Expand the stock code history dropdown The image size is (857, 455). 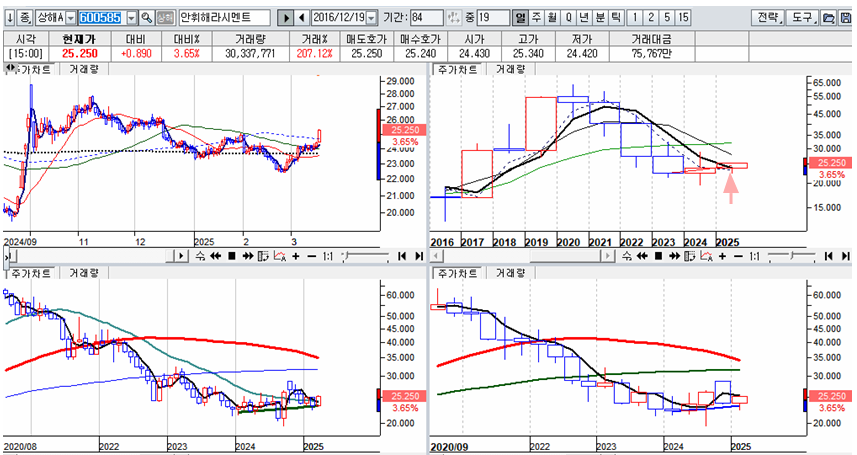[x=131, y=18]
